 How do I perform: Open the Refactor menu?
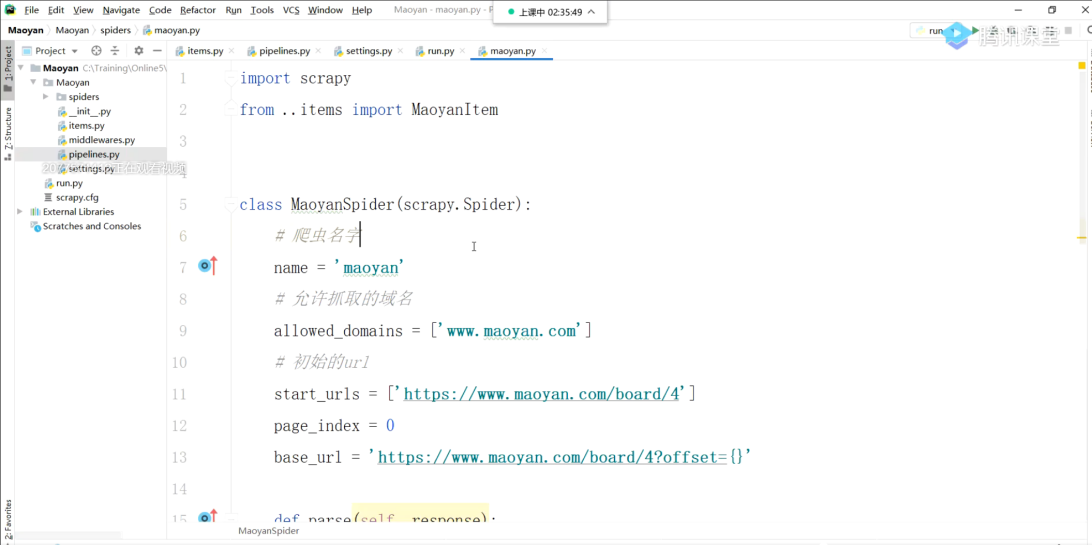[198, 10]
